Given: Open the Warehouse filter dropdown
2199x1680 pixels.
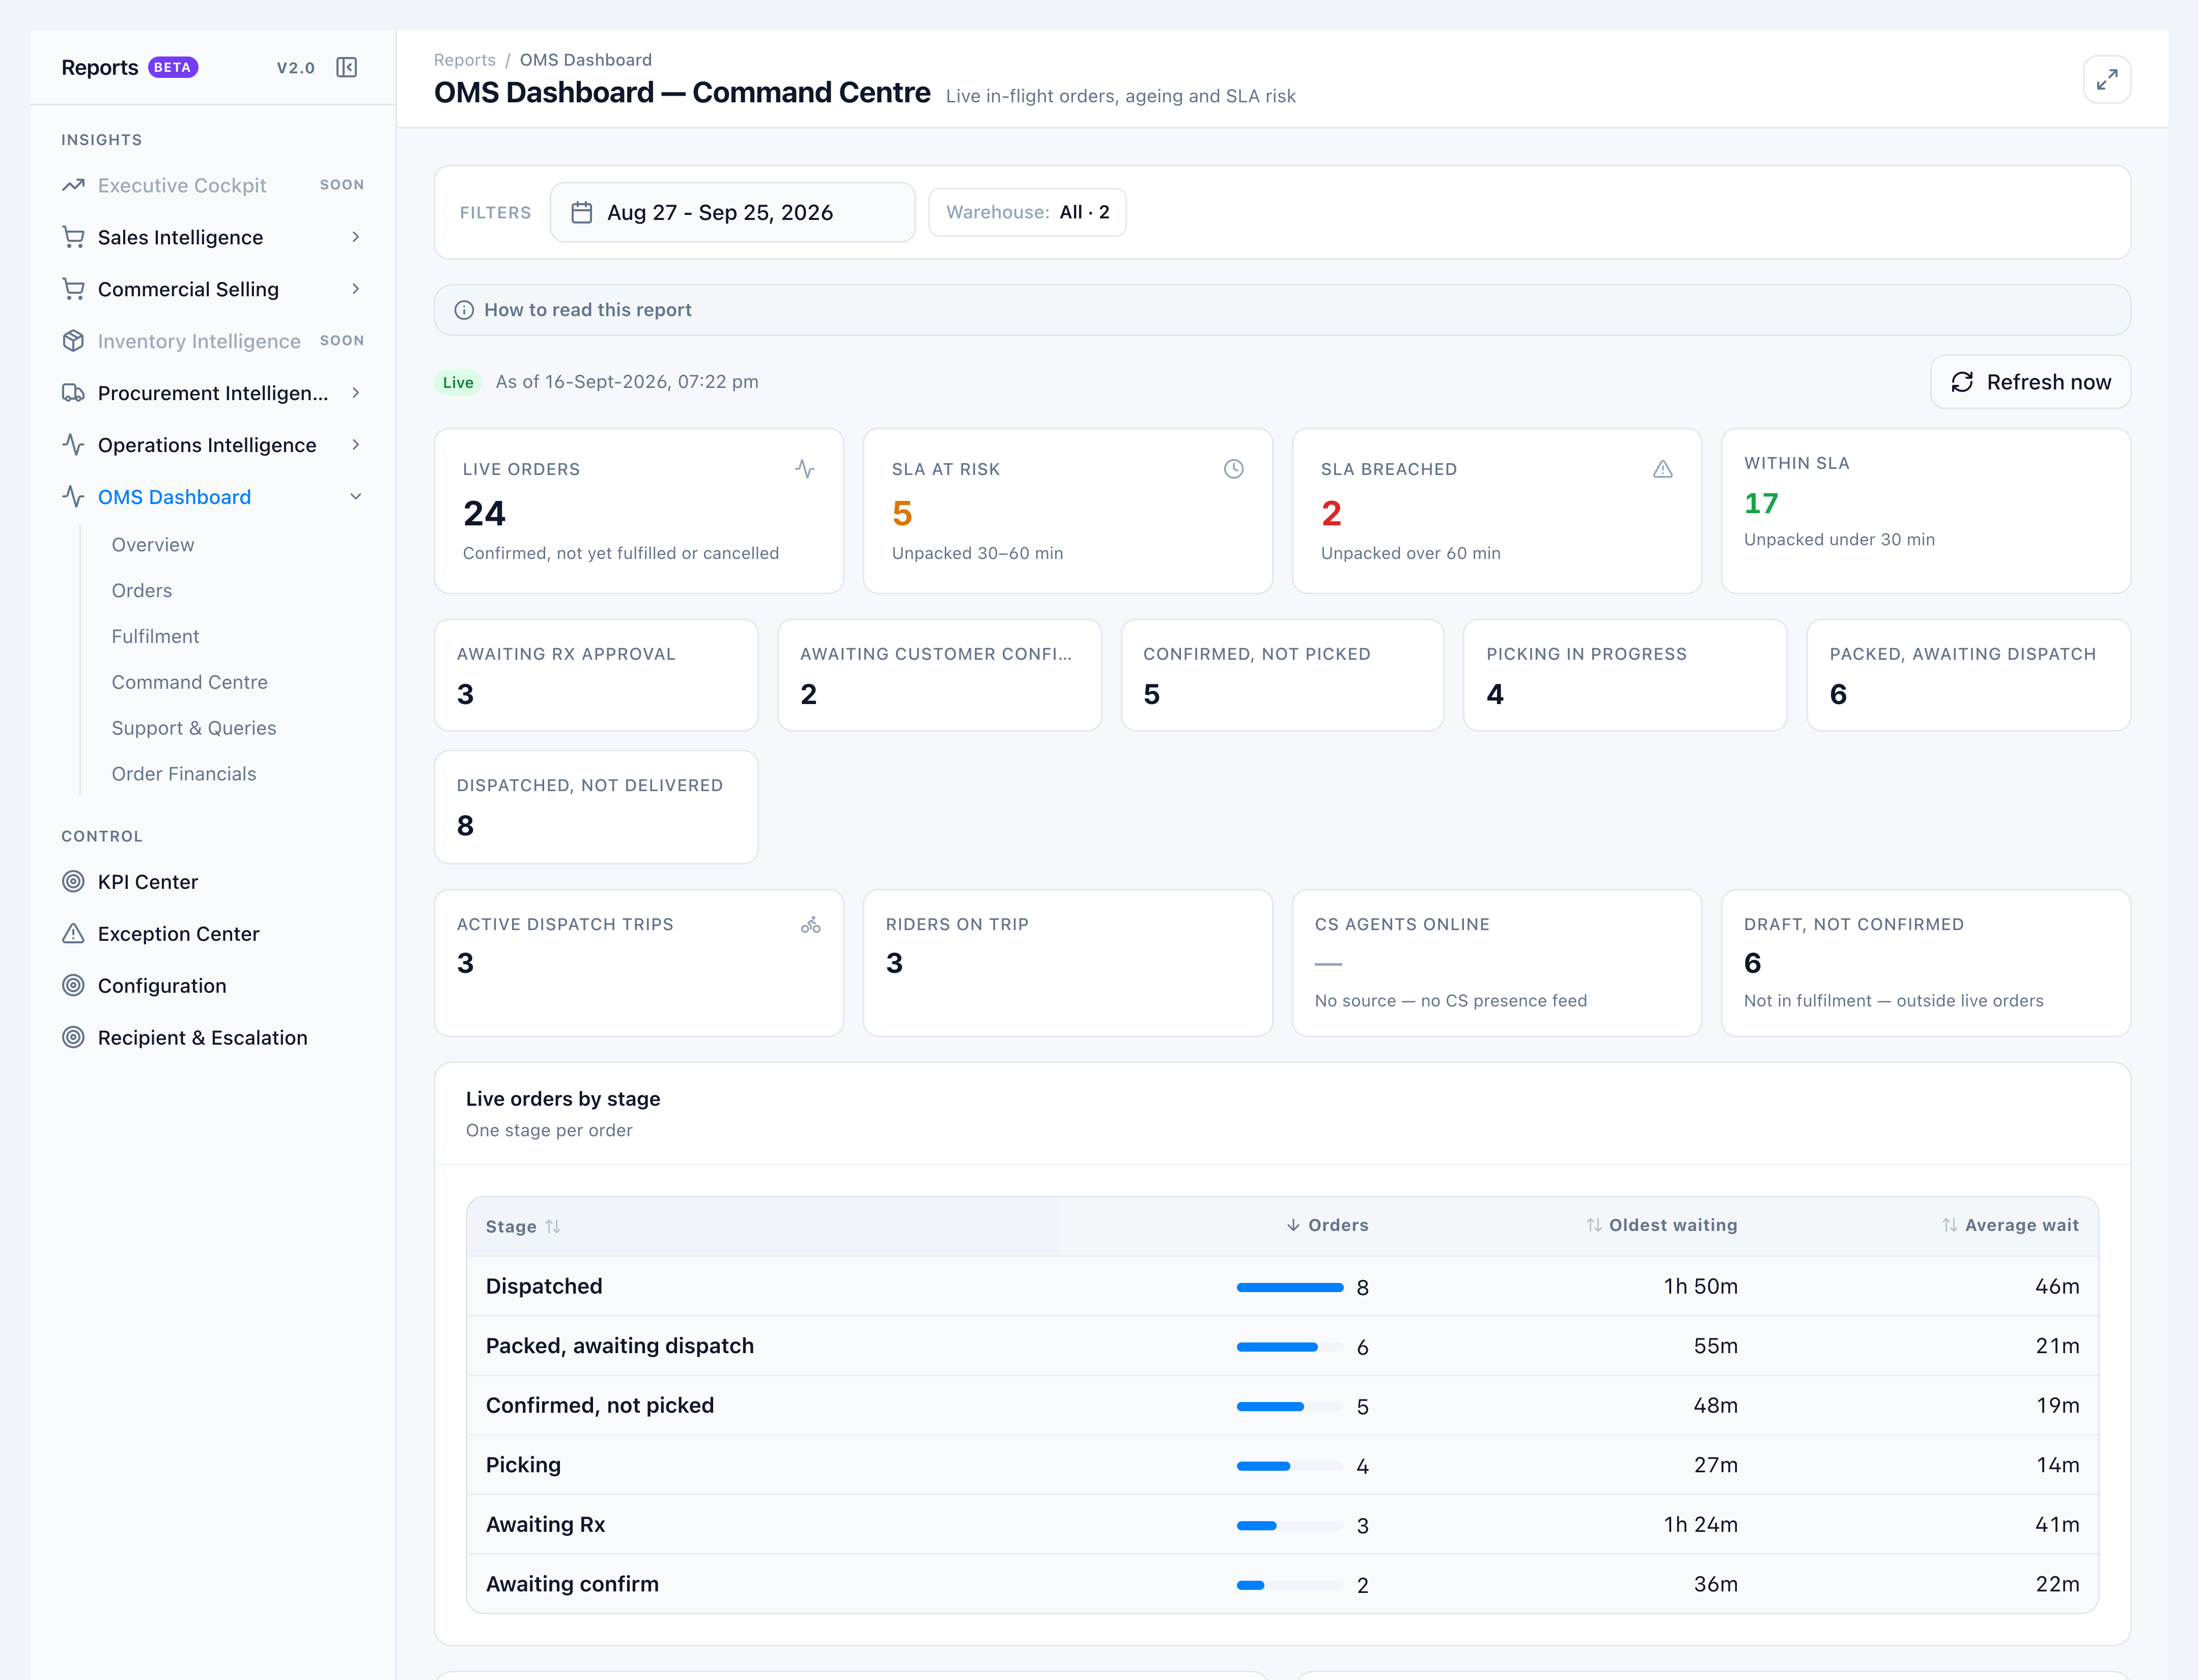Looking at the screenshot, I should click(x=1027, y=212).
